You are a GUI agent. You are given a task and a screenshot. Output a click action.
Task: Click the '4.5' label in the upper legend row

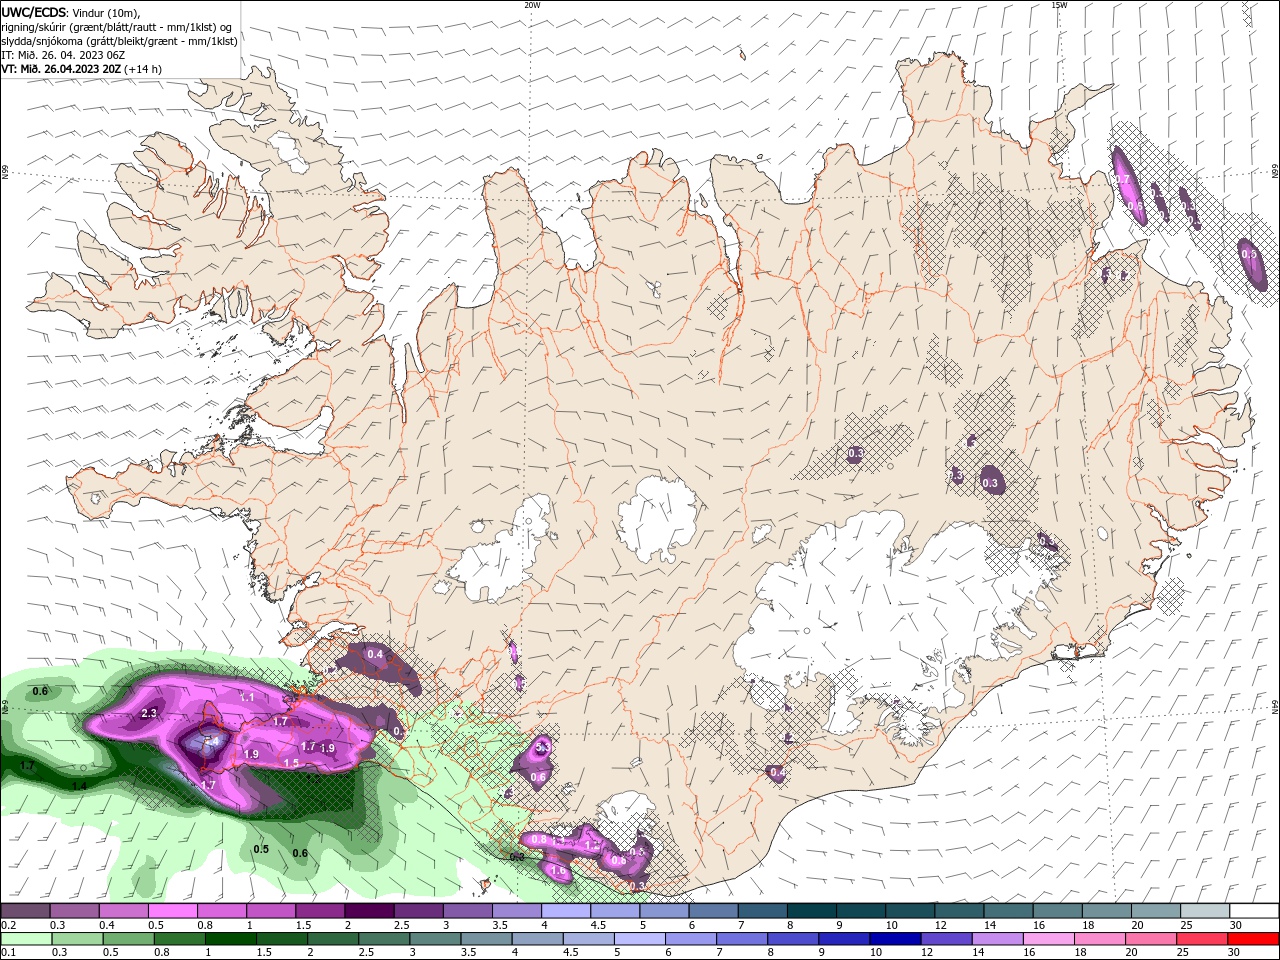pos(598,925)
